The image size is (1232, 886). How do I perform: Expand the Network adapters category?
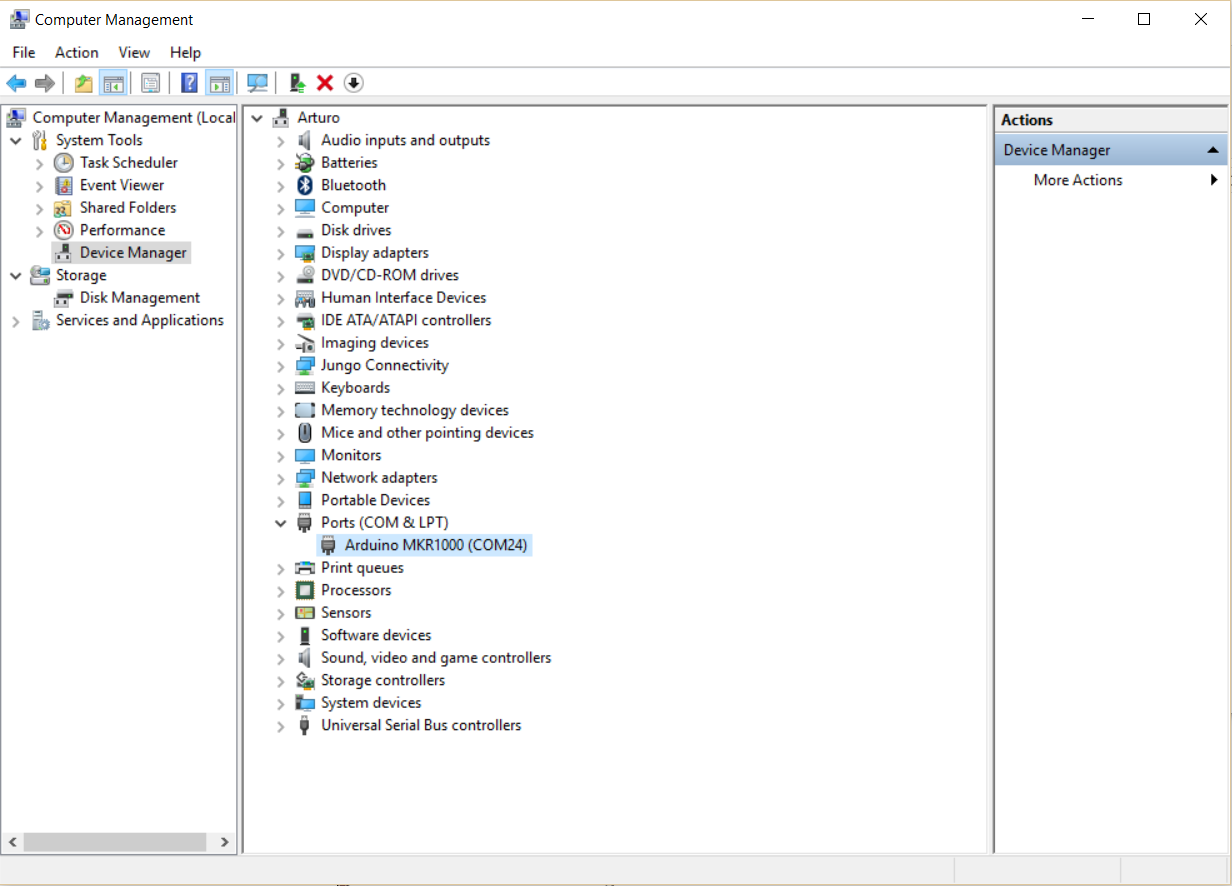pyautogui.click(x=281, y=478)
